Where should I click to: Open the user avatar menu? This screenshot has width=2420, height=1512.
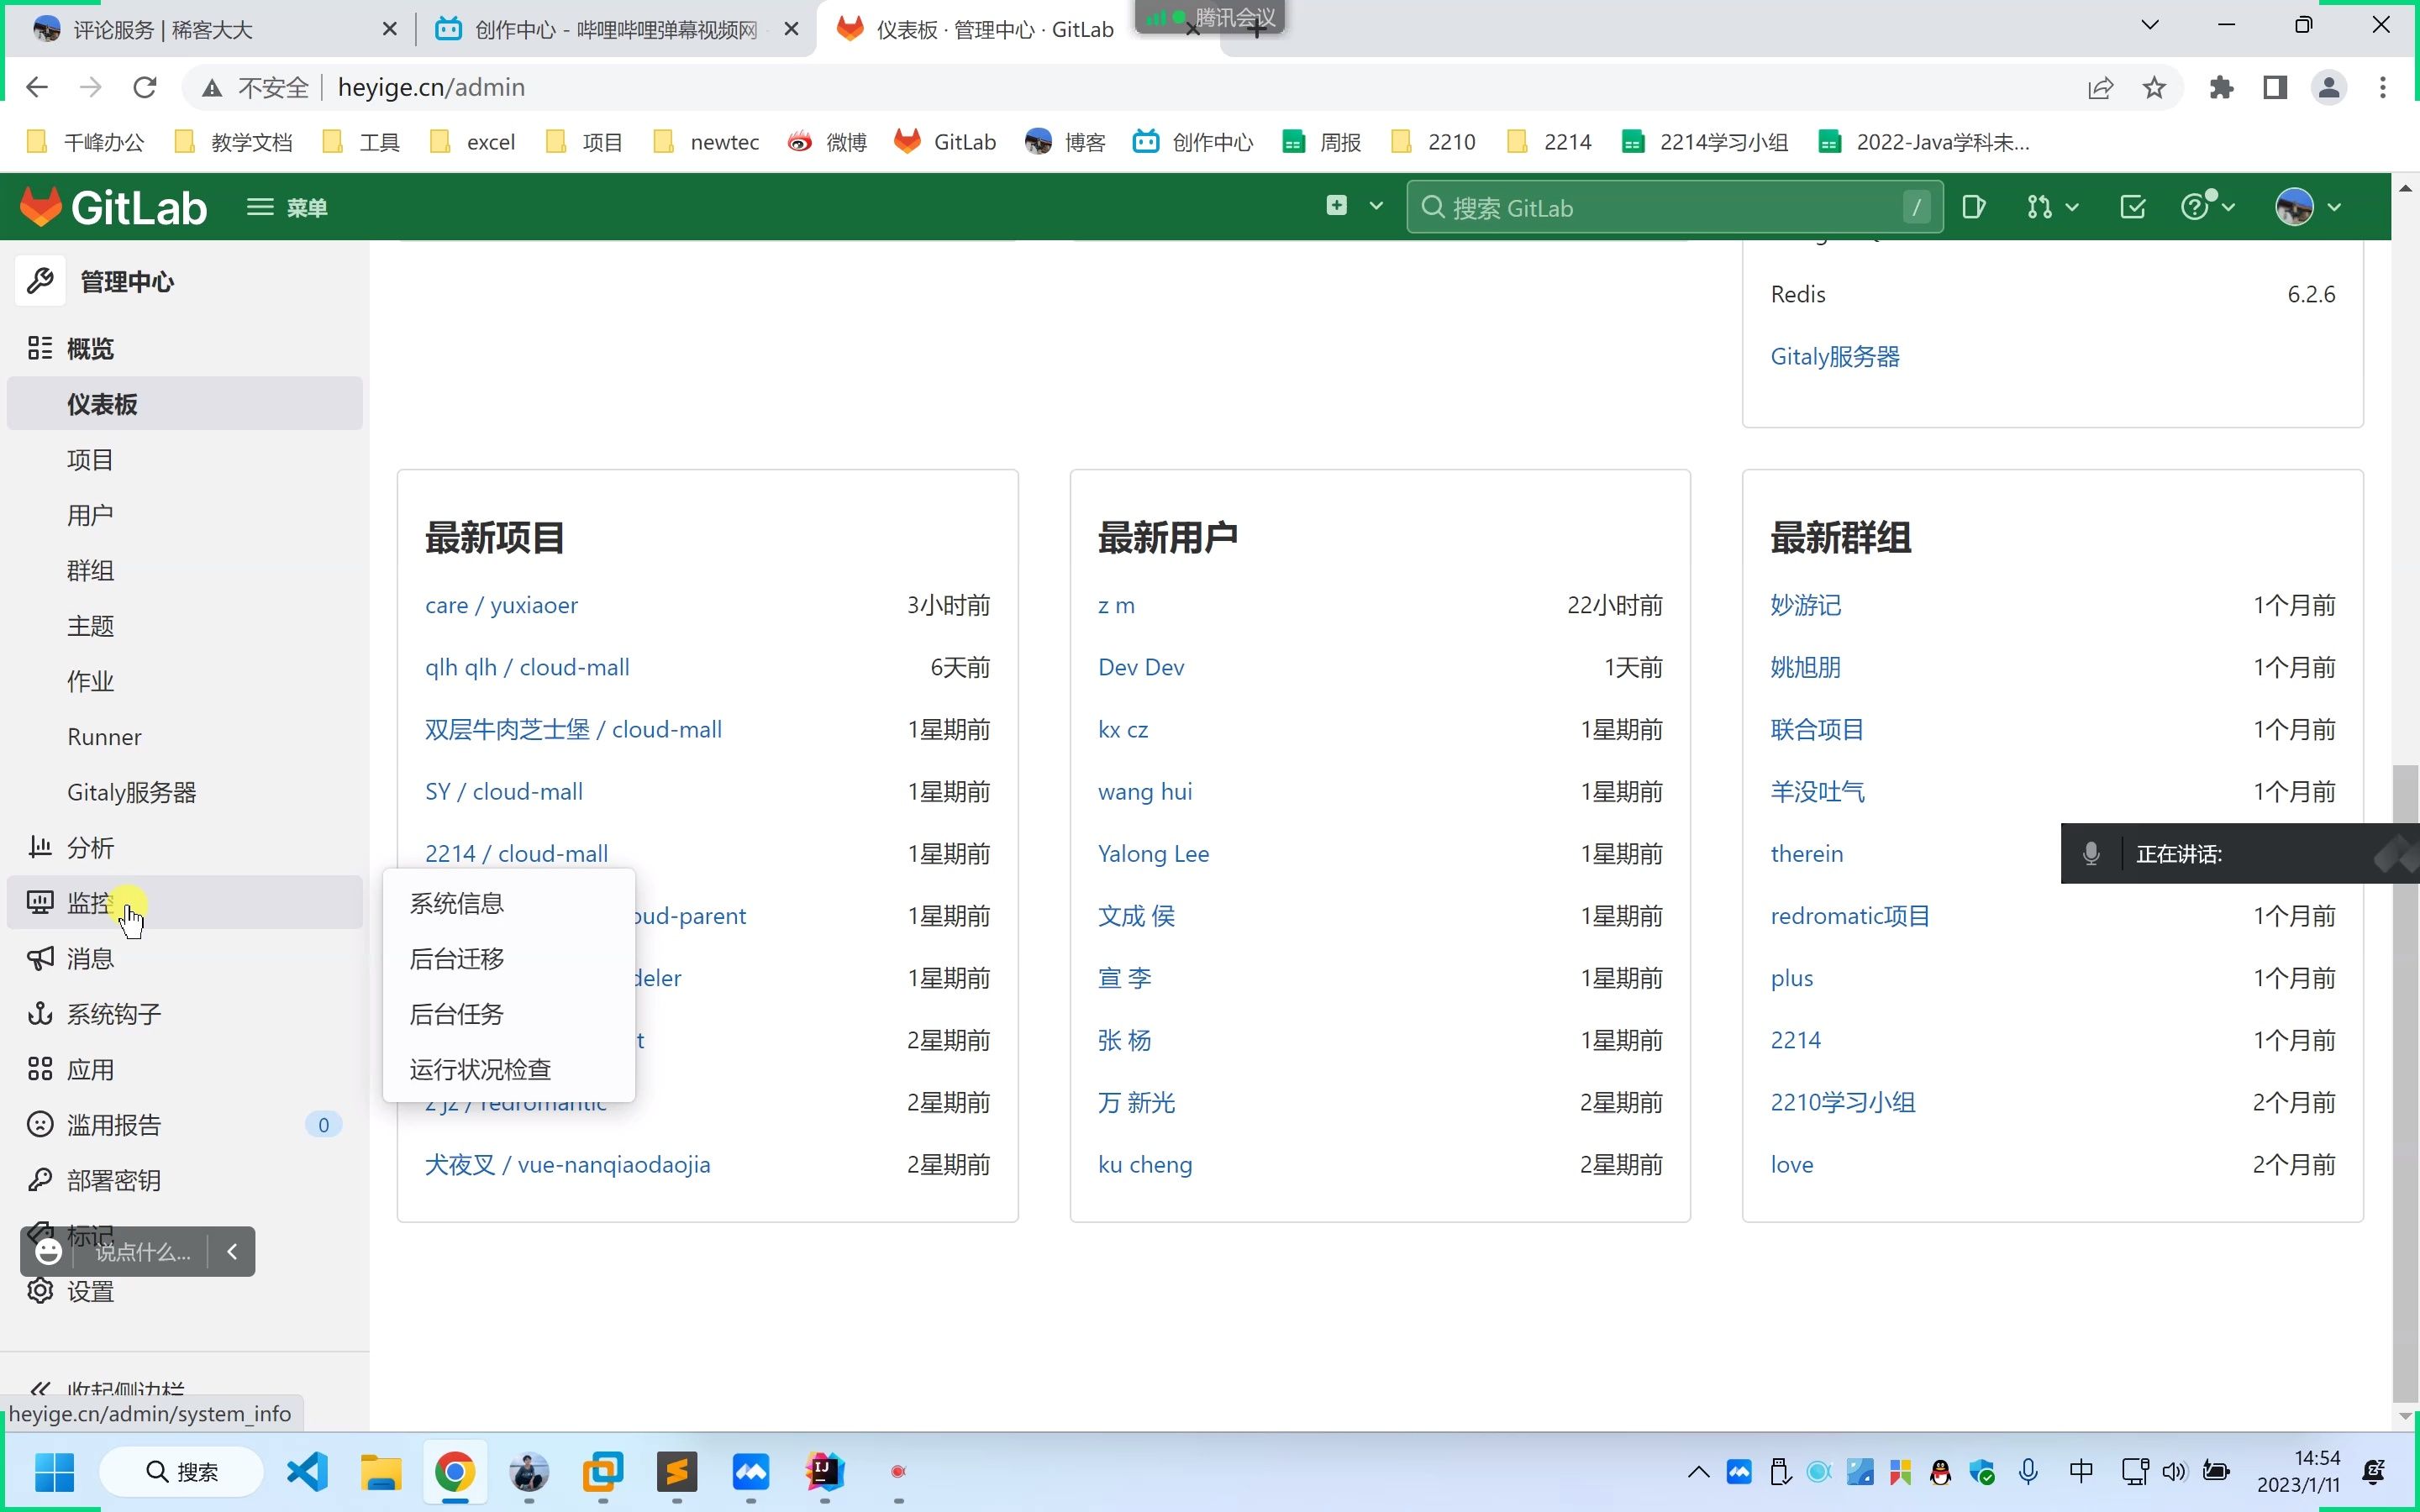tap(2294, 207)
